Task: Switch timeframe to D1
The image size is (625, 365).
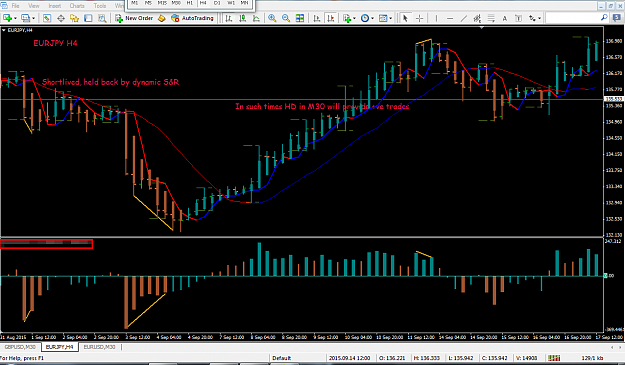Action: point(217,3)
